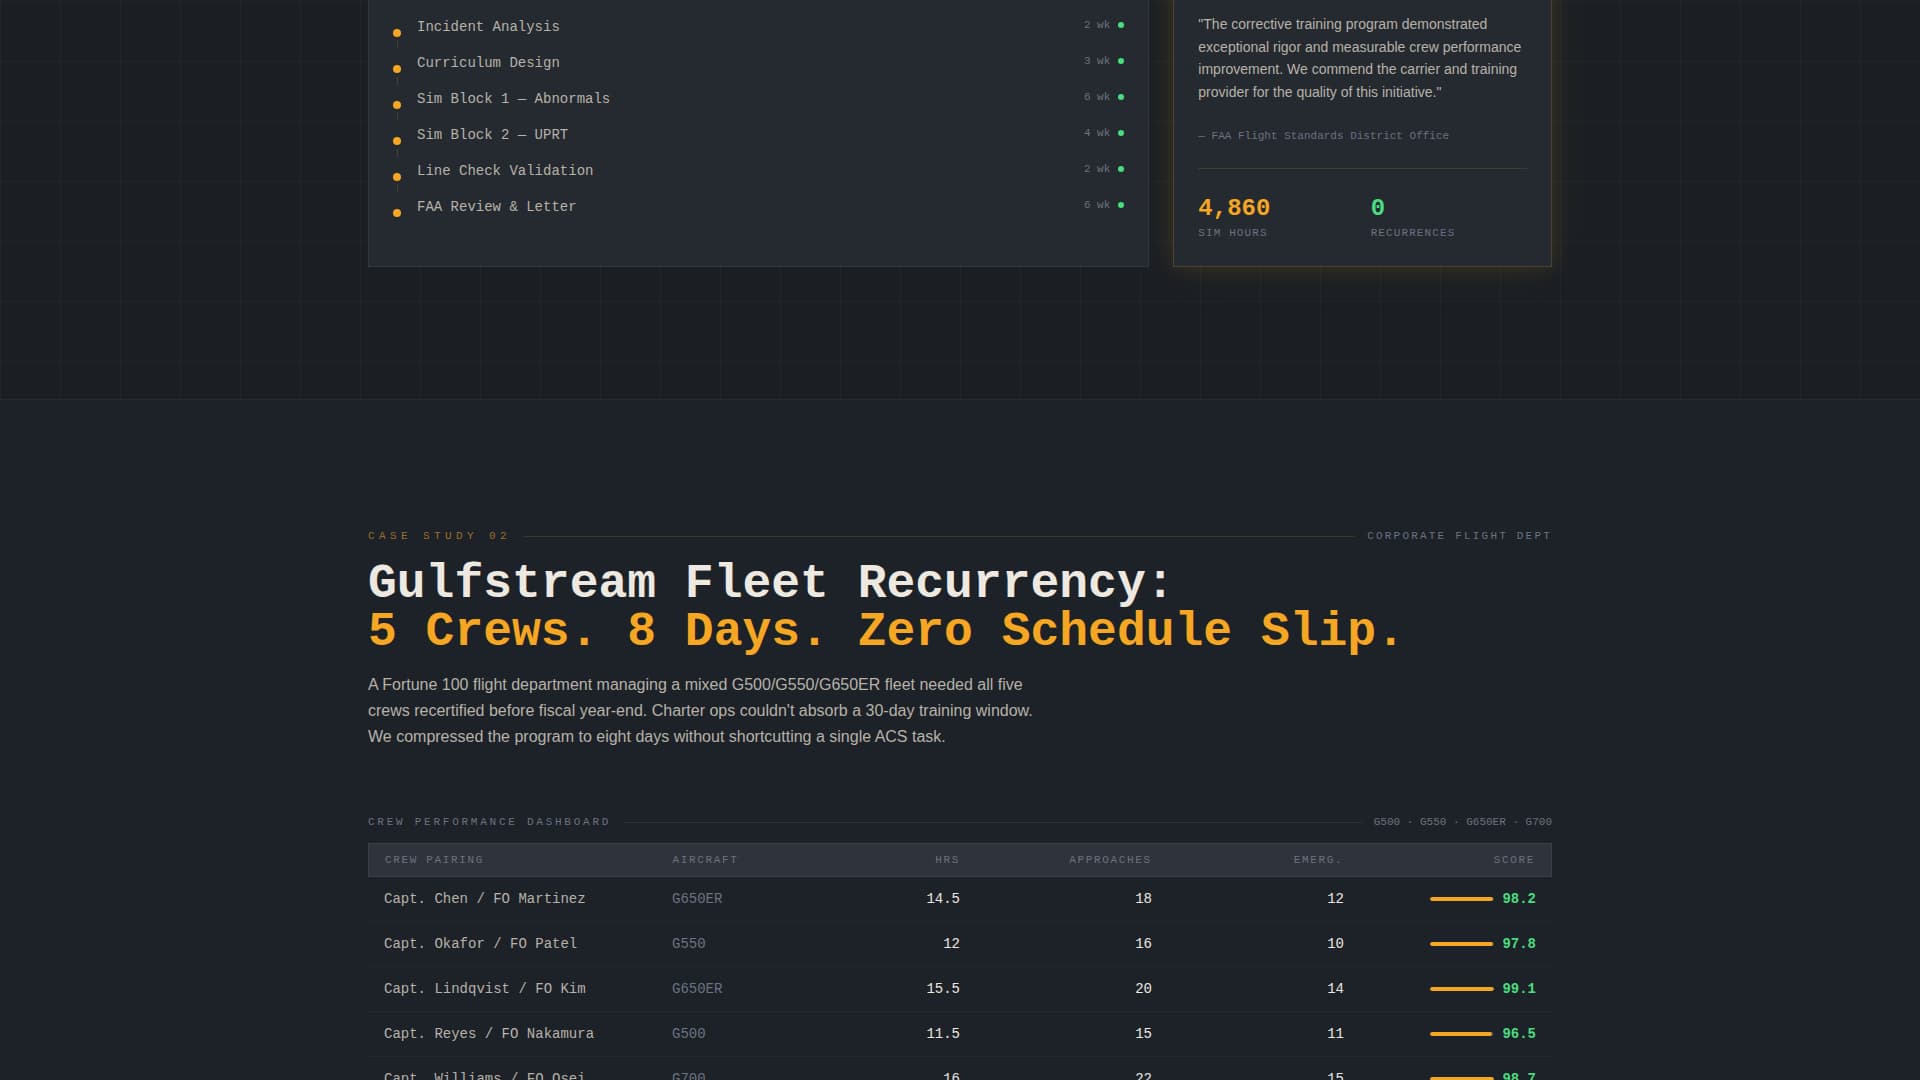Sort by the Crew Pairing column header
Viewport: 1920px width, 1080px height.
pos(434,860)
